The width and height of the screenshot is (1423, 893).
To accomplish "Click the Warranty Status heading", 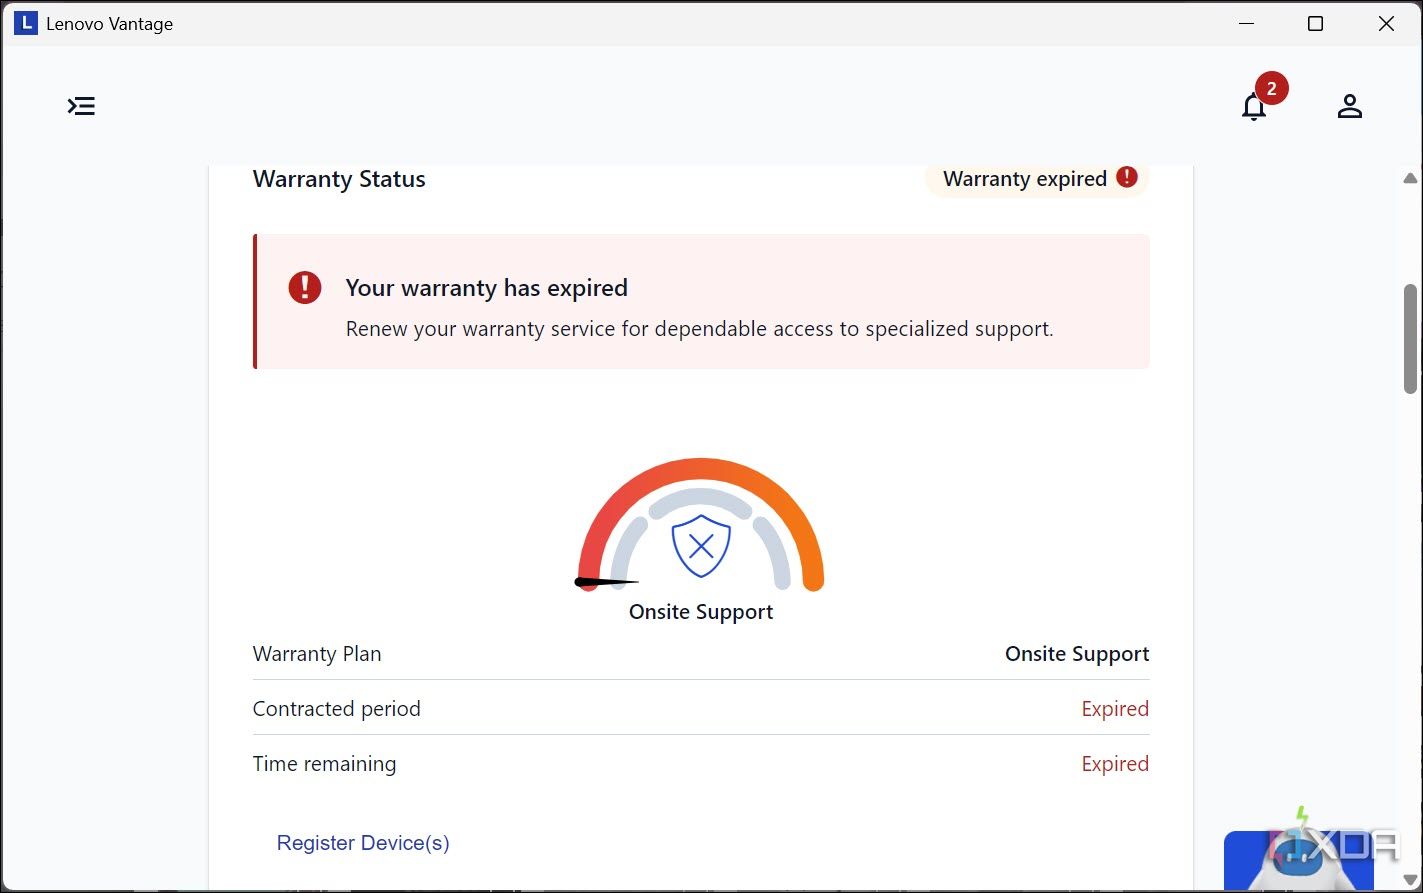I will pyautogui.click(x=339, y=179).
